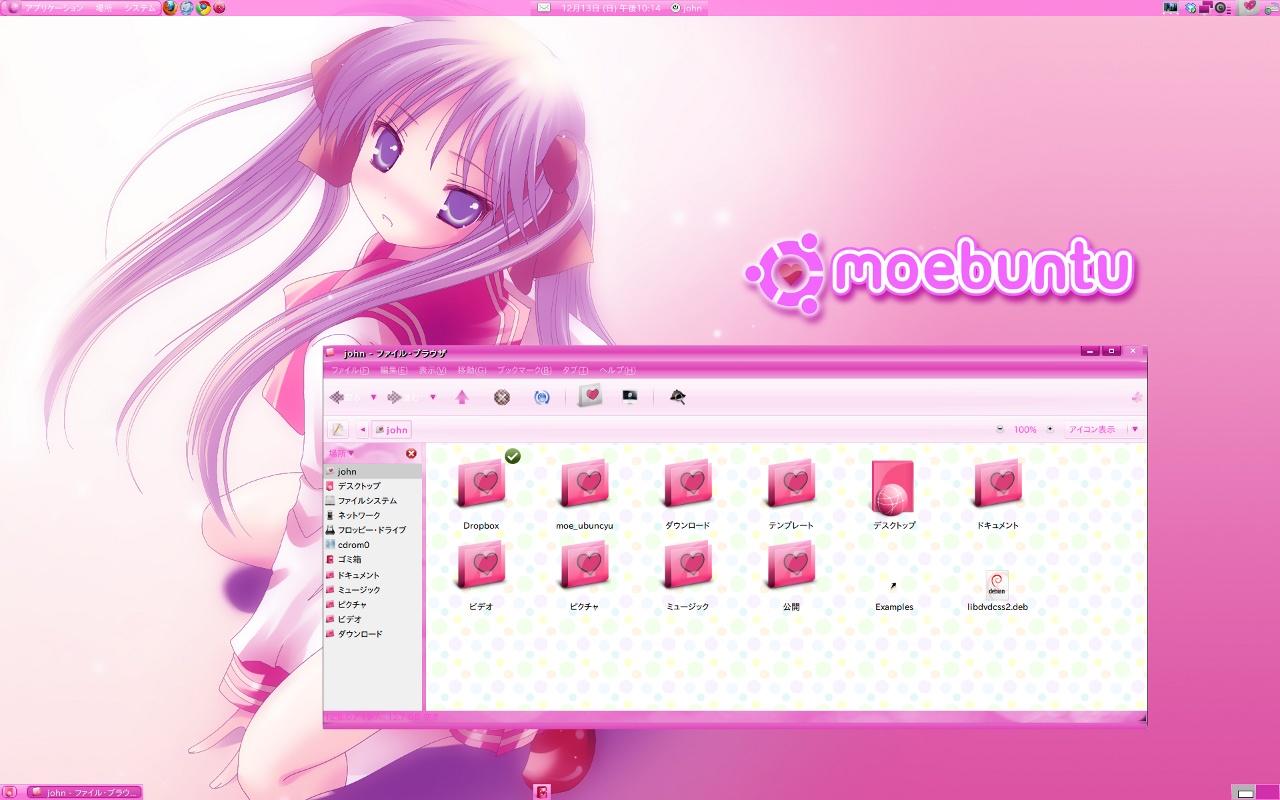Select the ビデオ folder in main view
The width and height of the screenshot is (1280, 800).
(x=481, y=565)
